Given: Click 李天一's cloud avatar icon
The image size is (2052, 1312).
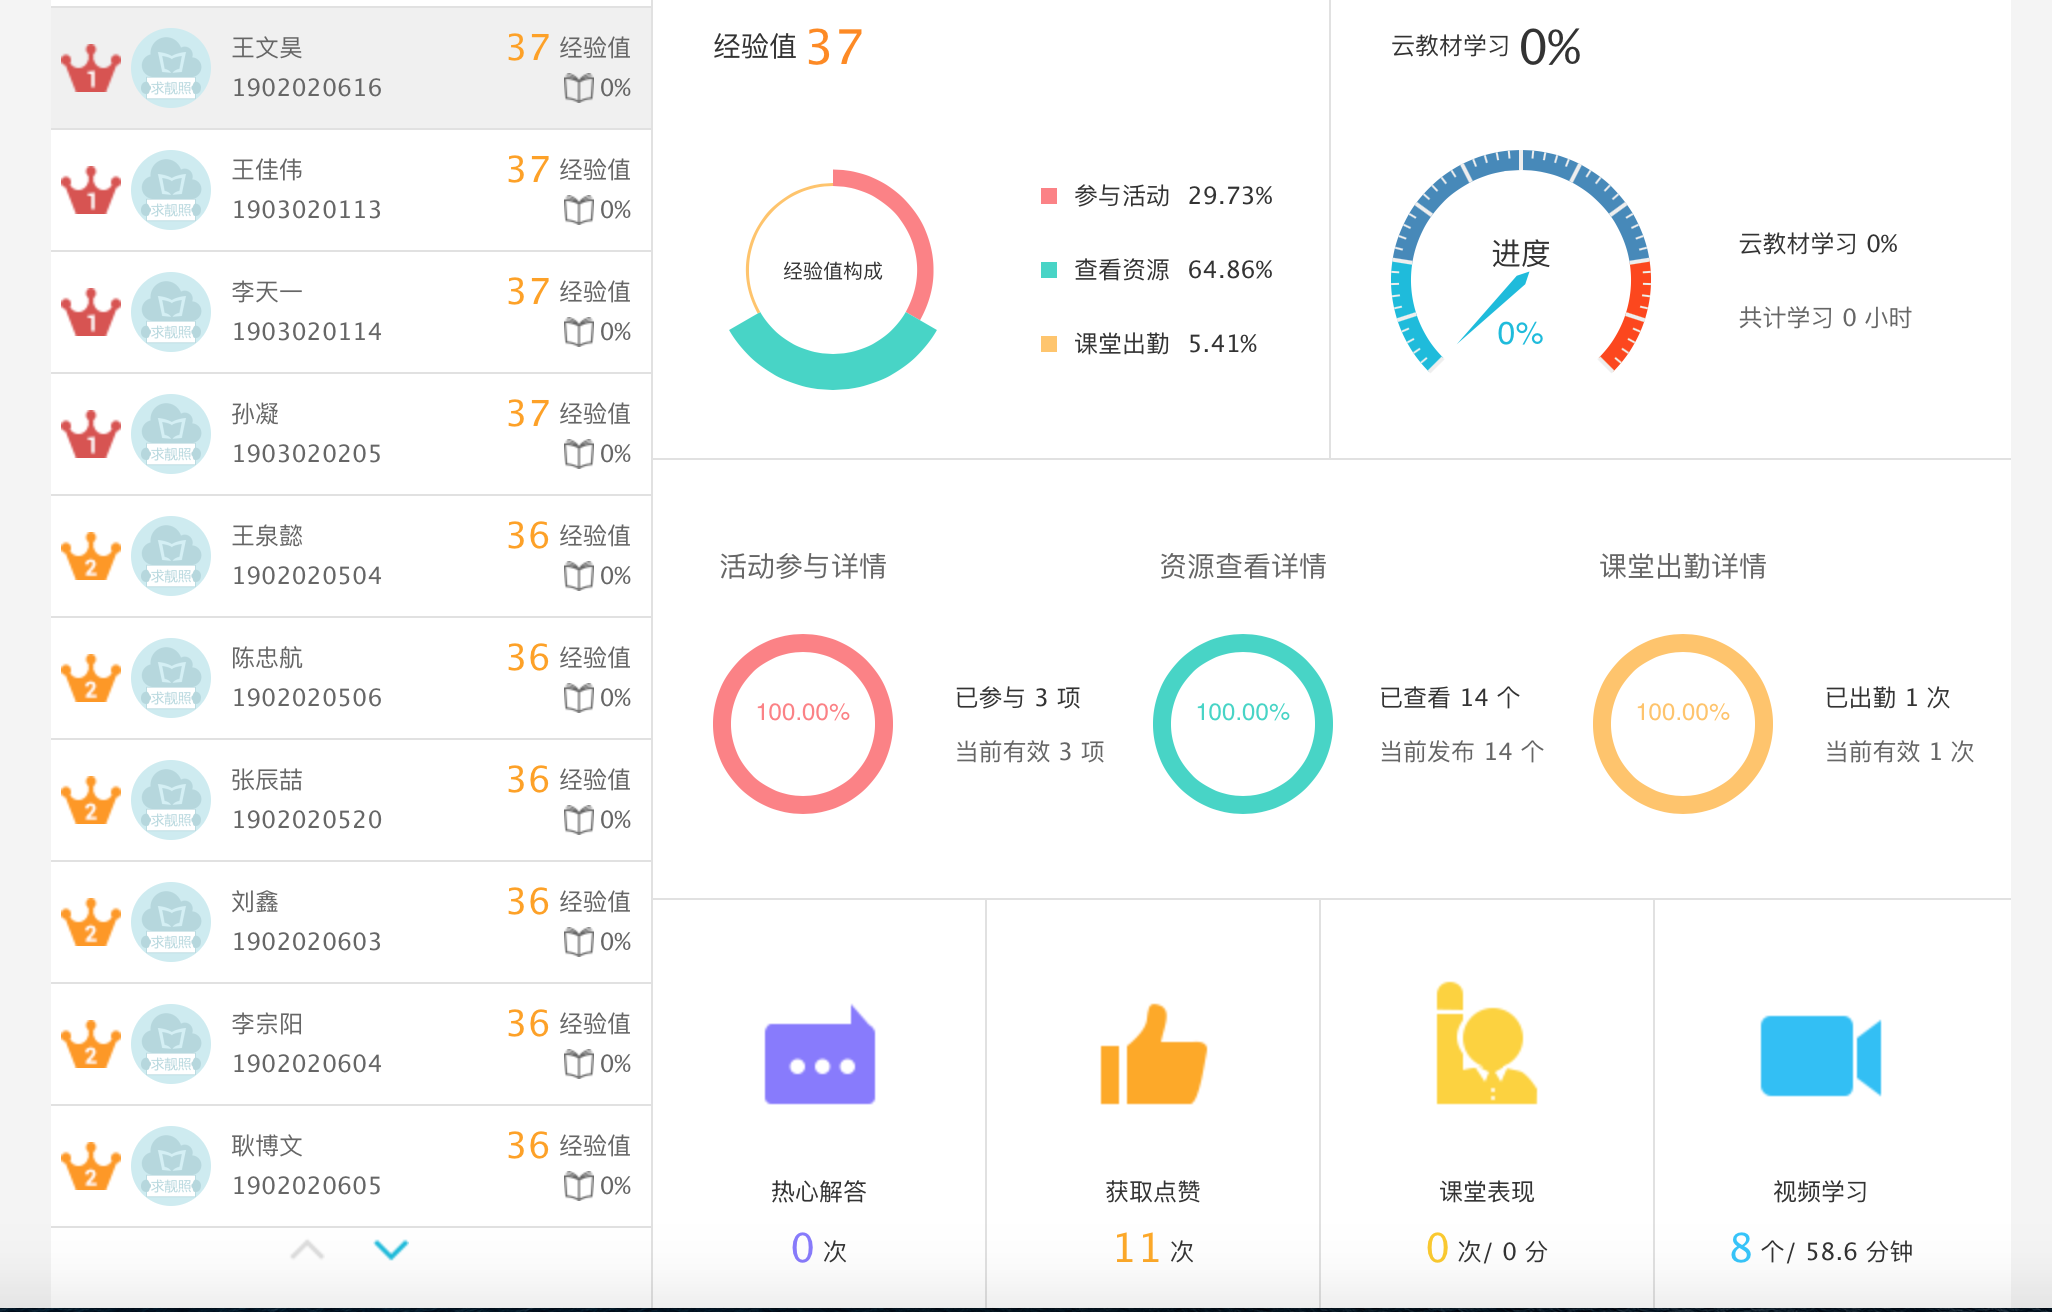Looking at the screenshot, I should click(x=171, y=312).
